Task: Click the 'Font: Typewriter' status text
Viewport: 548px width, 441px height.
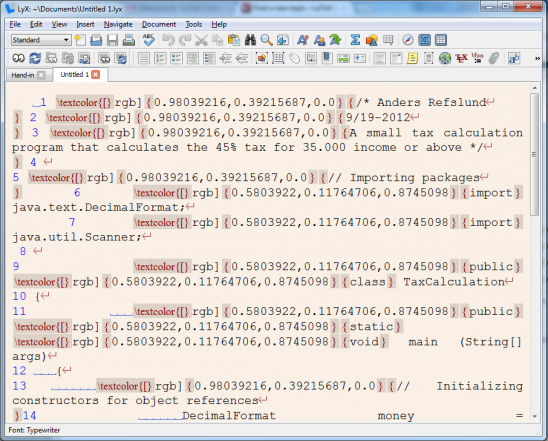Action: point(34,430)
